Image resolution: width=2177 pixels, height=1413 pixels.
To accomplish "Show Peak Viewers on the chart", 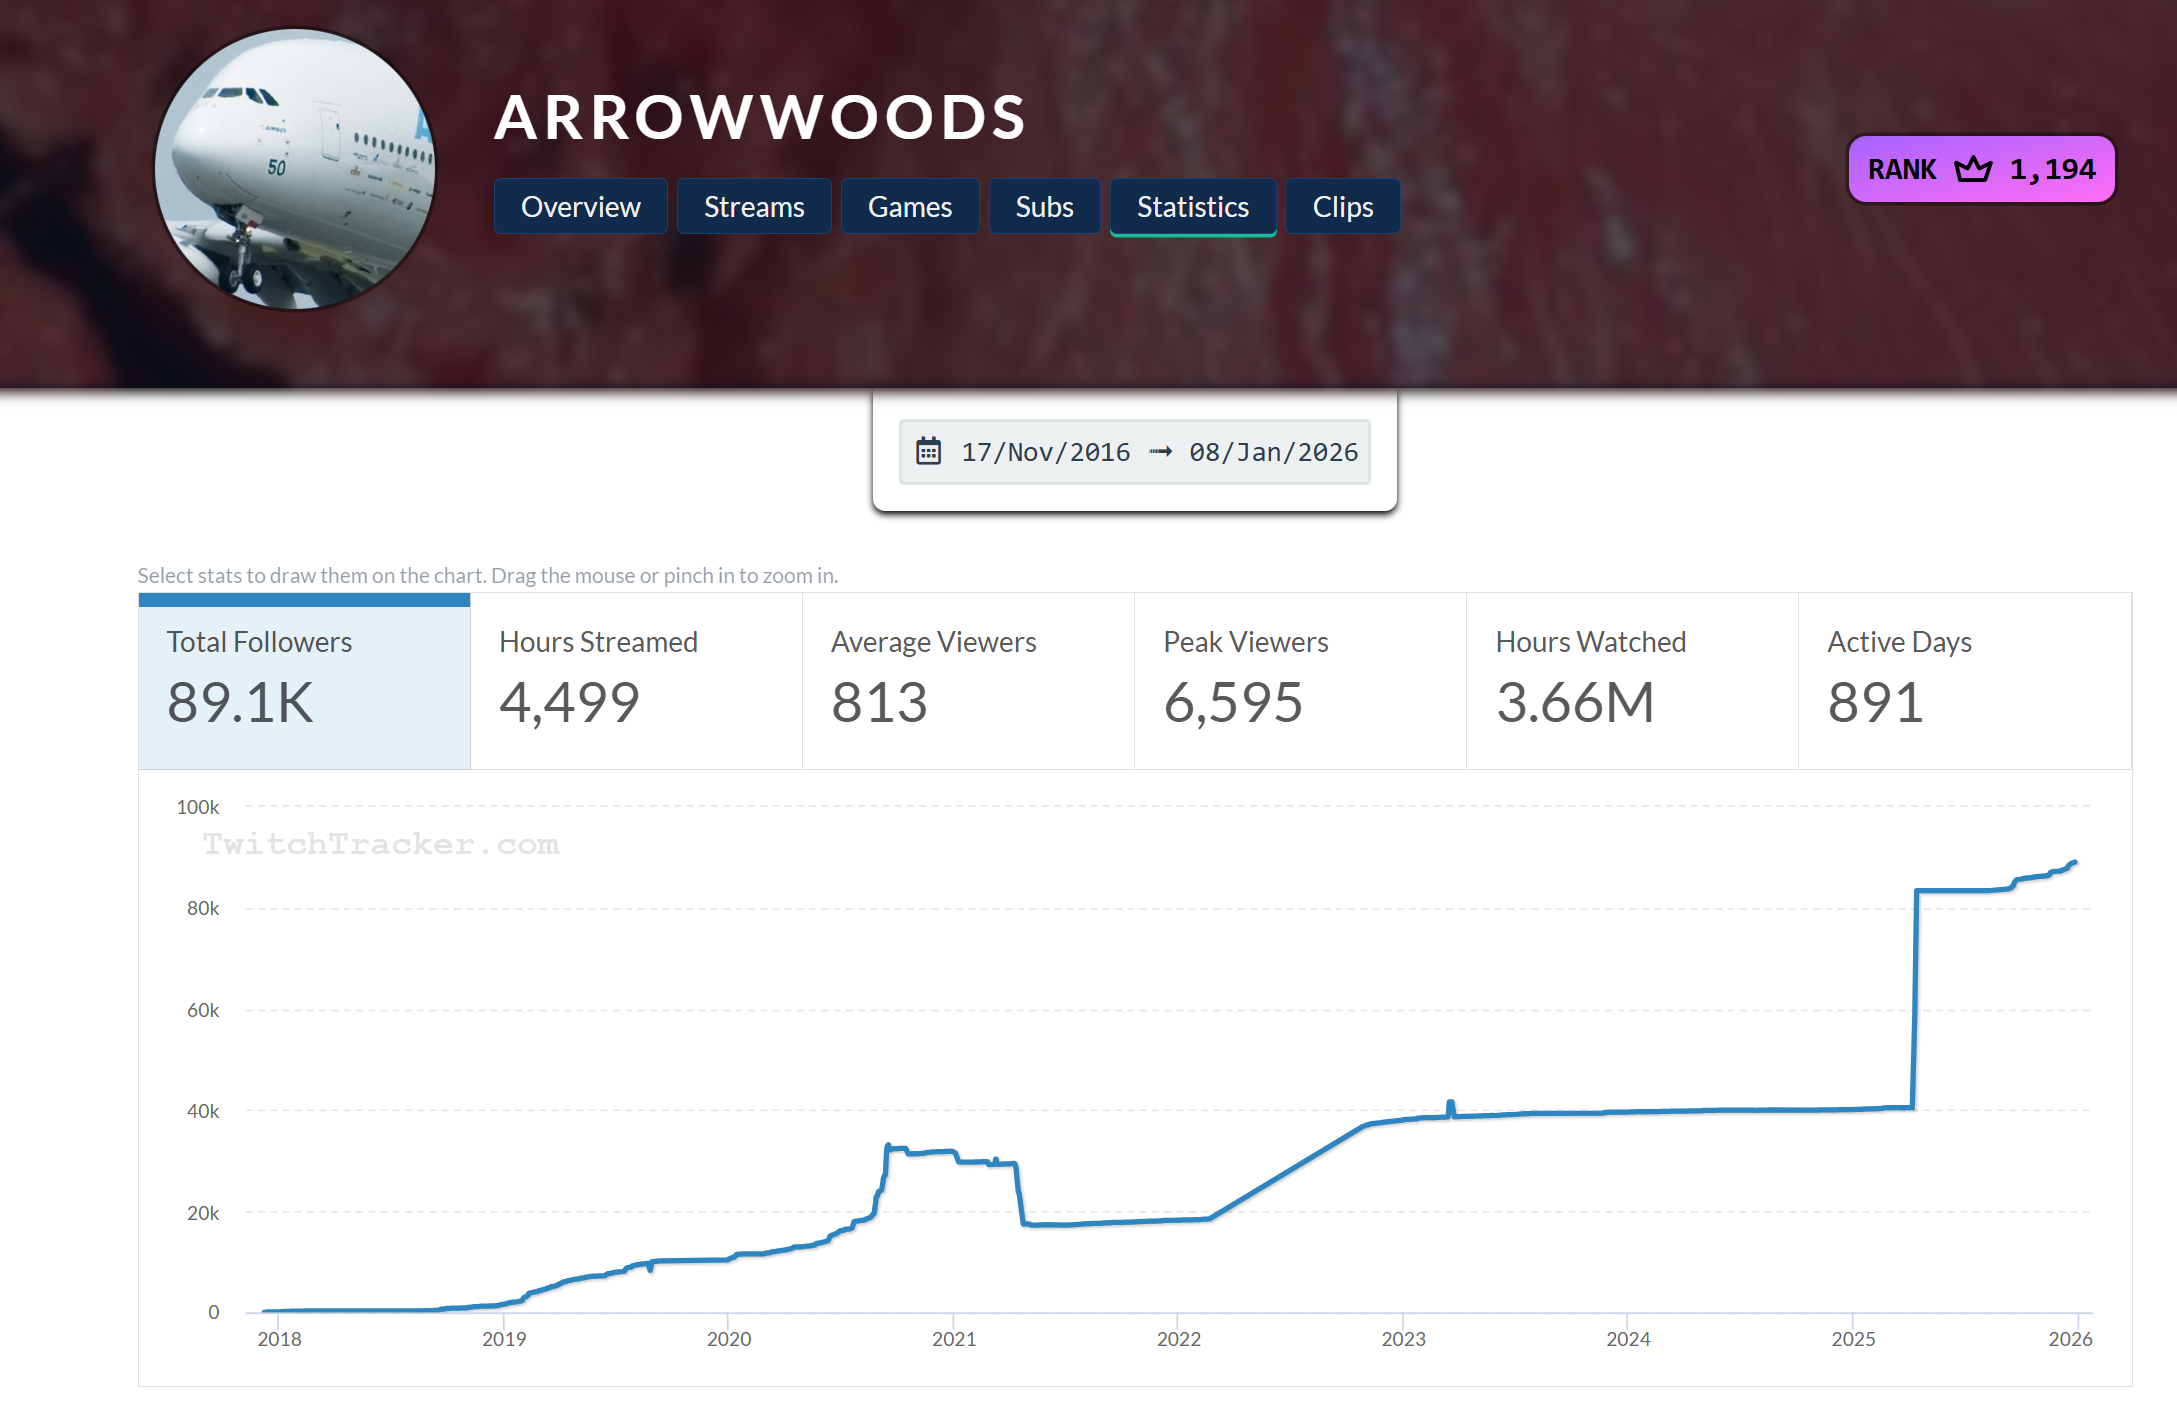I will 1300,681.
